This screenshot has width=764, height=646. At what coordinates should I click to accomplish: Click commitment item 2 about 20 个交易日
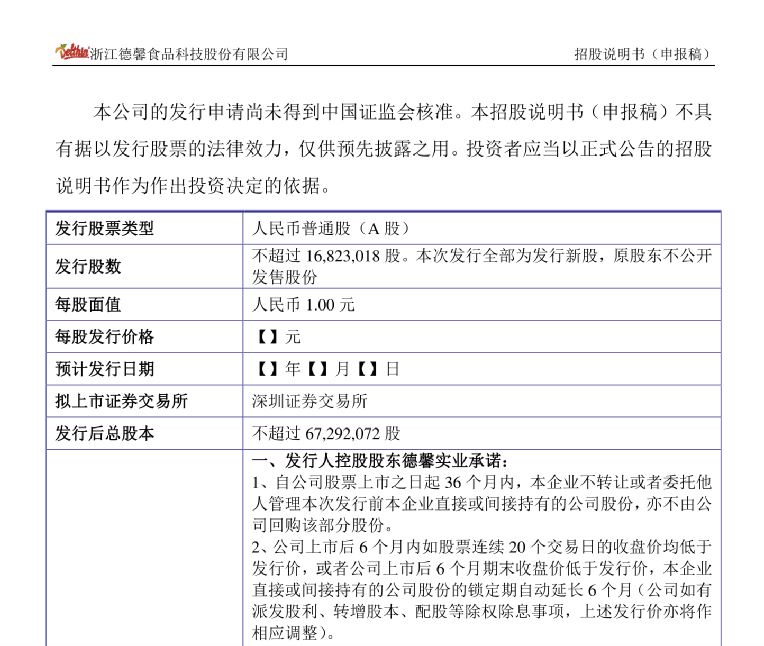click(481, 590)
